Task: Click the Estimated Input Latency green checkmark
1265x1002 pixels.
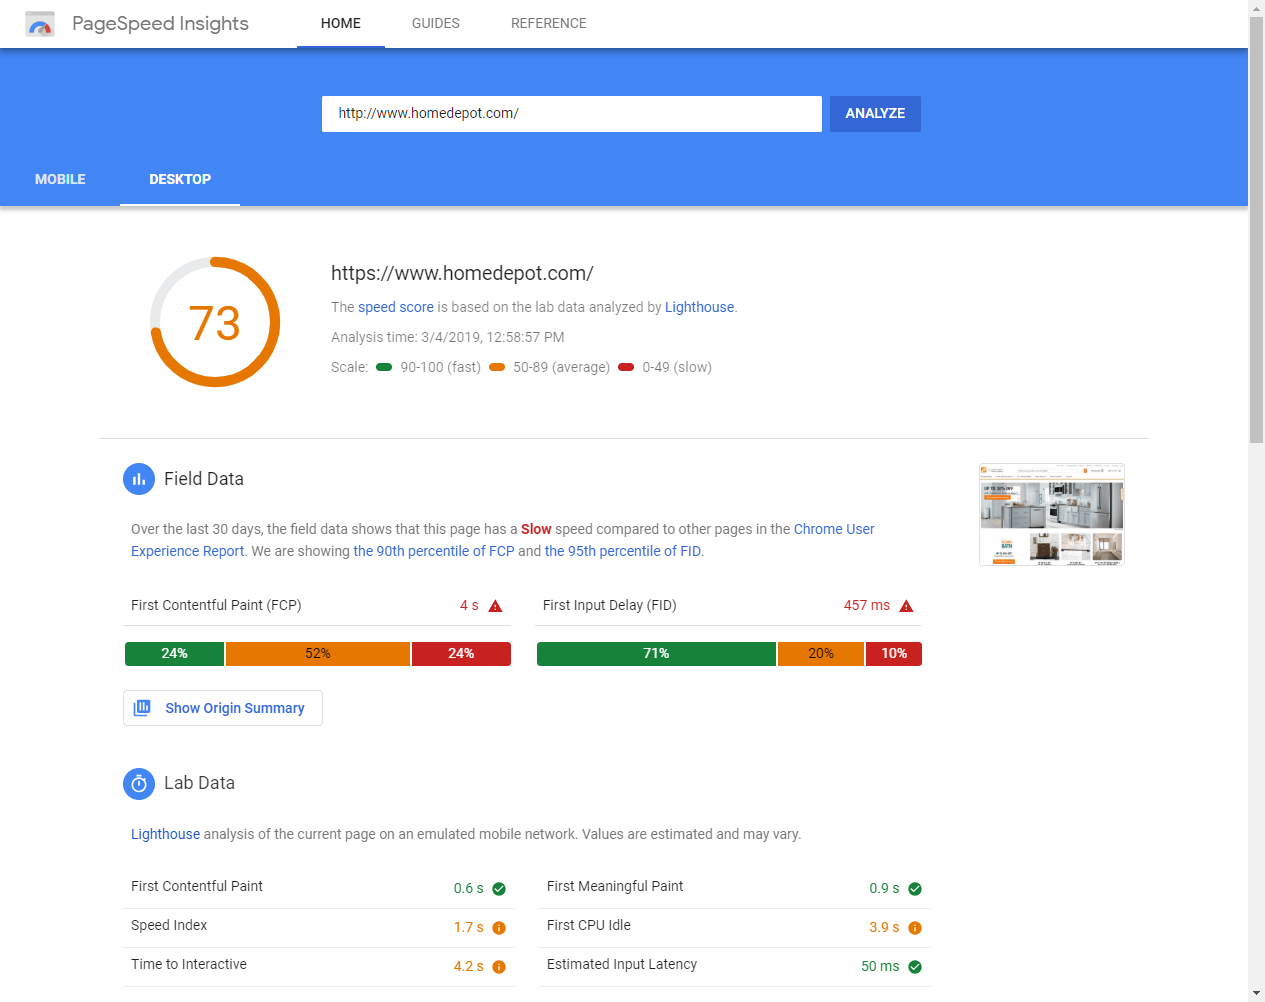Action: [915, 967]
